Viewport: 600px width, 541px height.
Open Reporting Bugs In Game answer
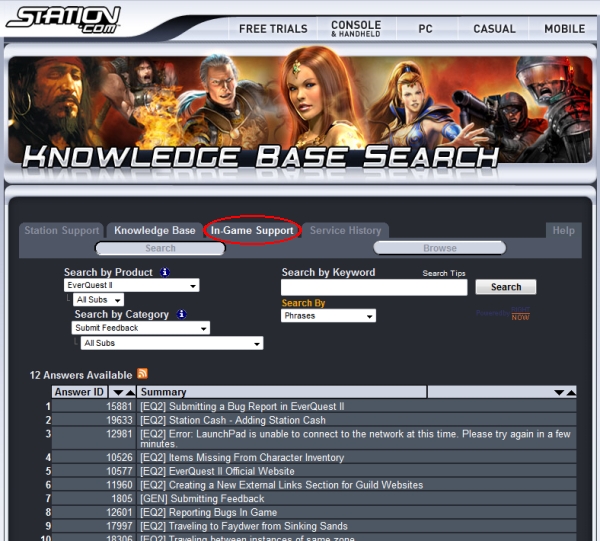[209, 513]
